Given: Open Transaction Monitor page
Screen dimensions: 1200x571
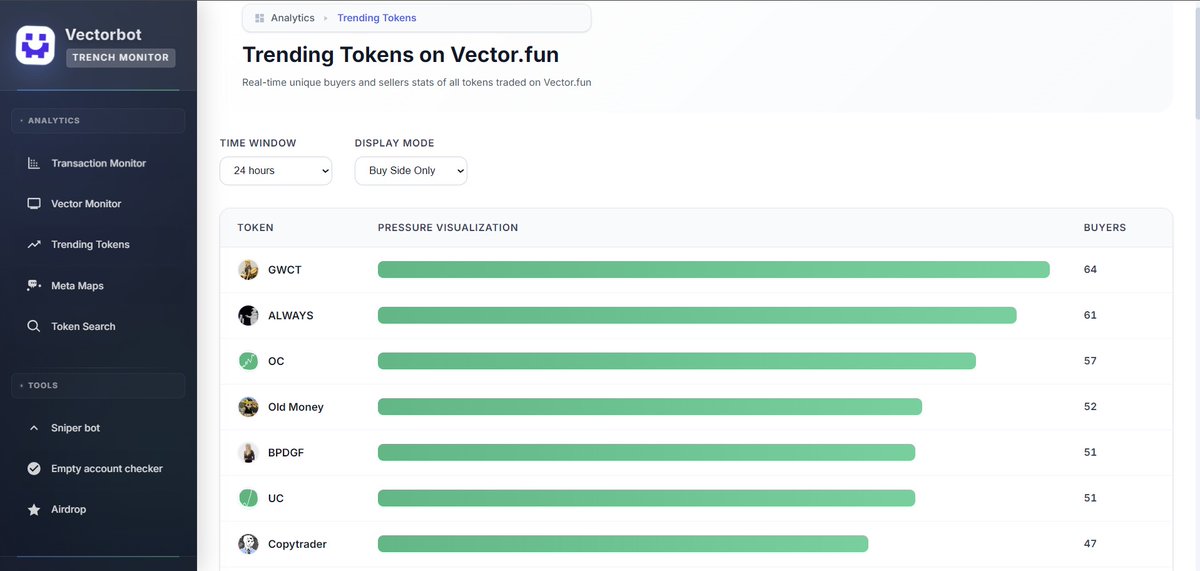Looking at the screenshot, I should click(x=98, y=163).
